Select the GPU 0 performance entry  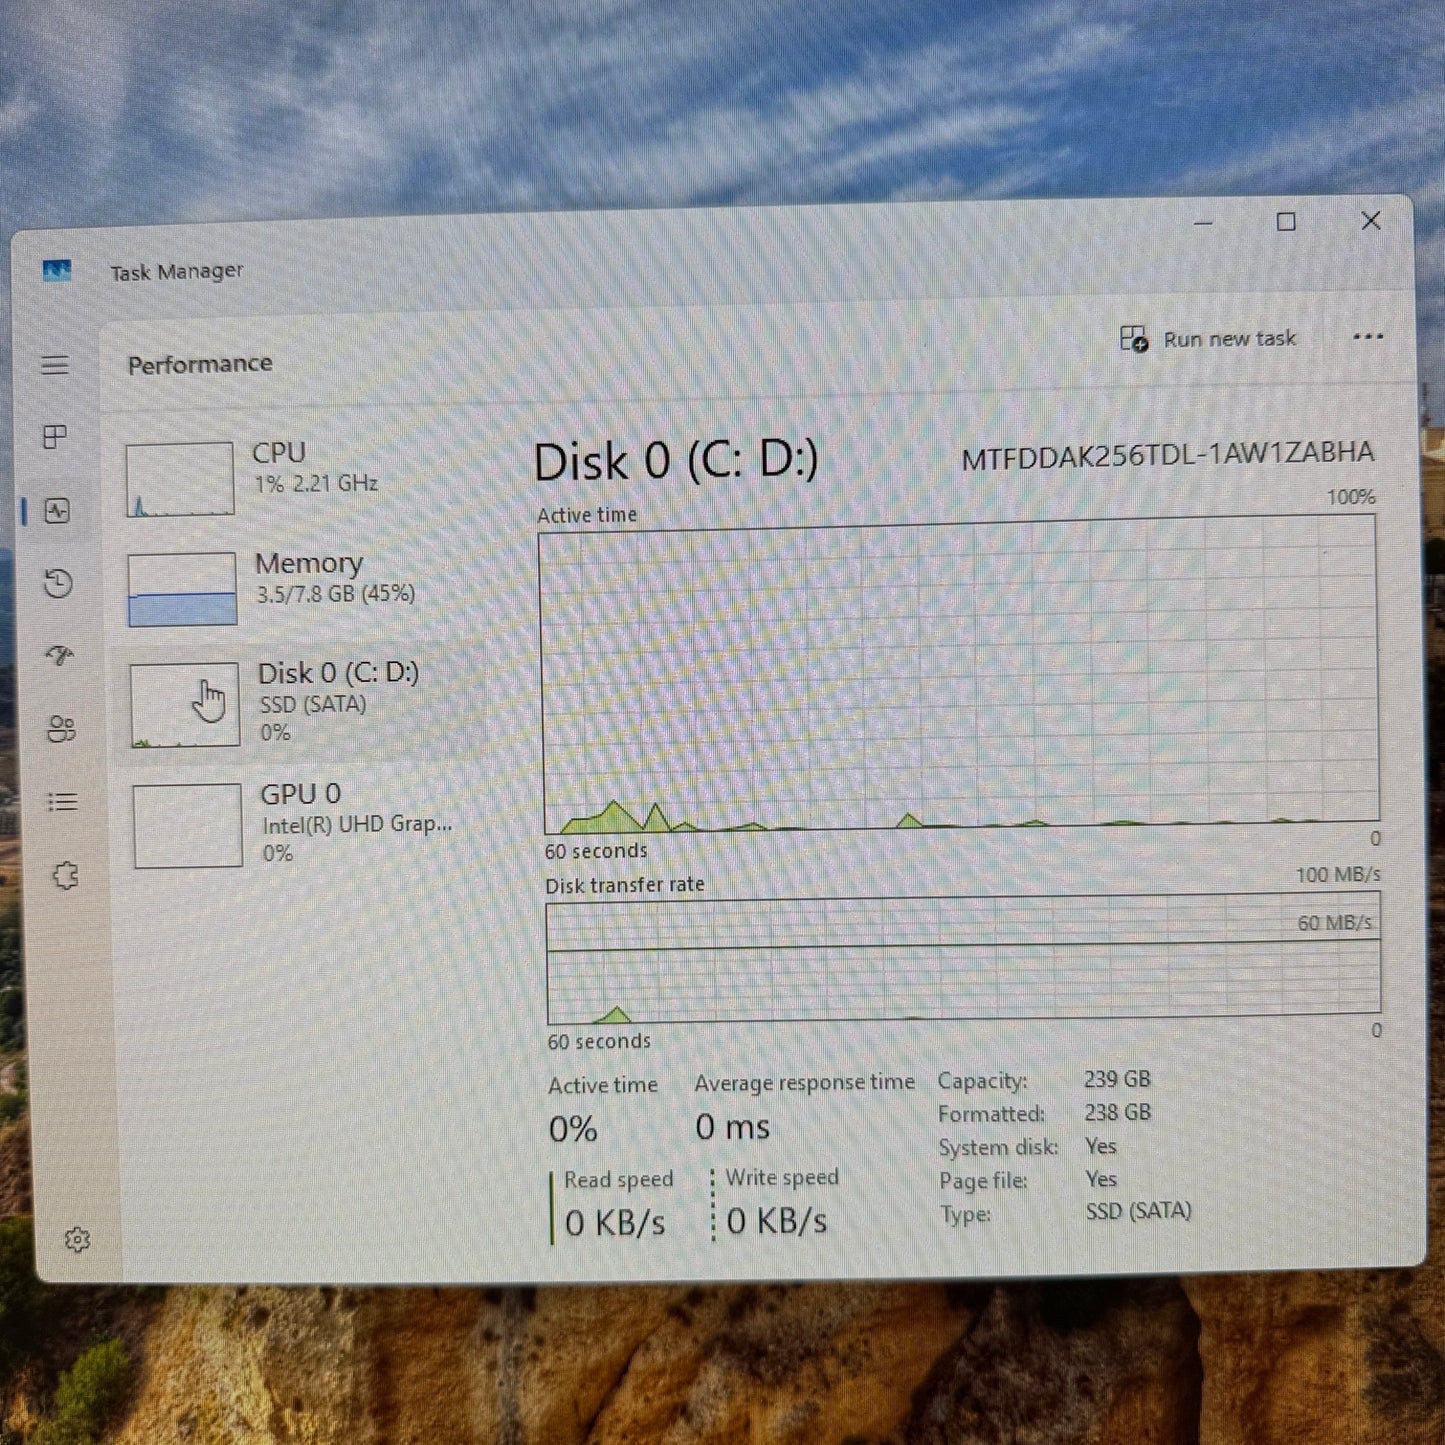coord(300,824)
